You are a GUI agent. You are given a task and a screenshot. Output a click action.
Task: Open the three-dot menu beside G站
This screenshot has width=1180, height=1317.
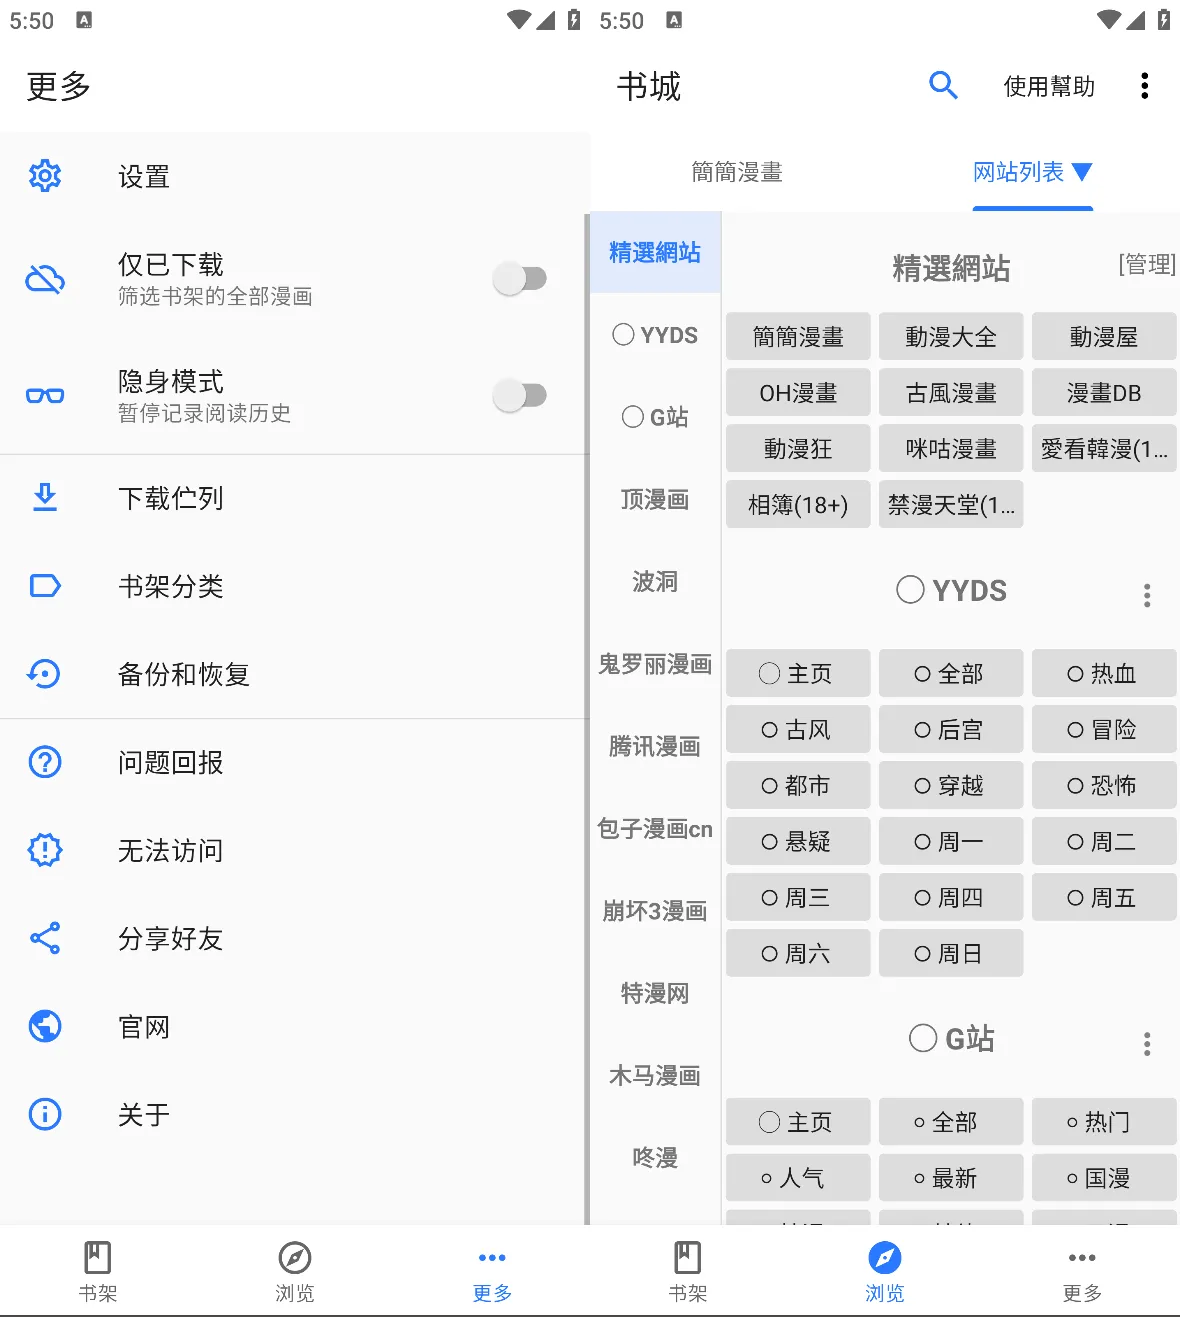1146,1043
